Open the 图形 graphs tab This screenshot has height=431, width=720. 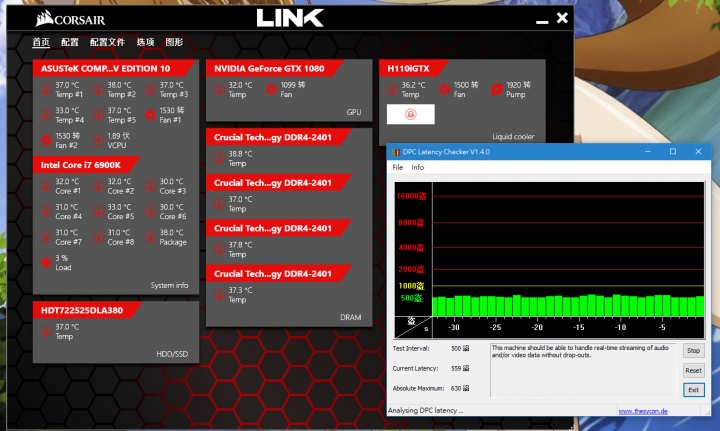click(x=174, y=42)
